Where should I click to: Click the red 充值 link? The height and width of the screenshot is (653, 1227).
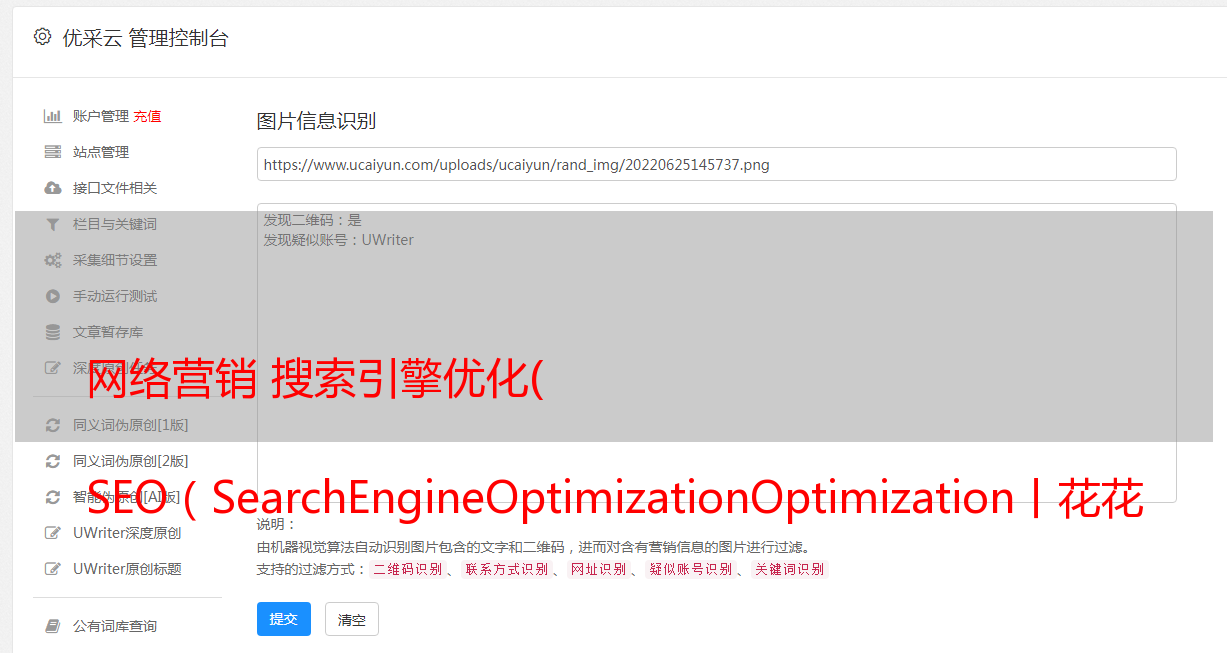[147, 116]
